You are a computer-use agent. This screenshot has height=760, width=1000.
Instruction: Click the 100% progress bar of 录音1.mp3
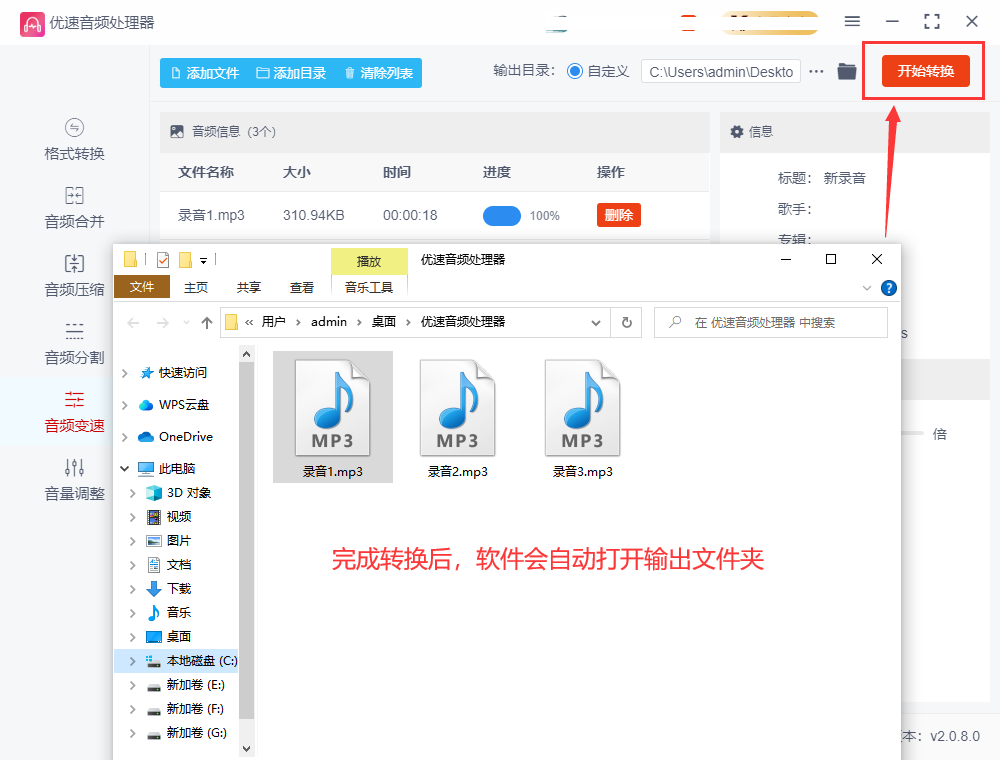pos(502,216)
